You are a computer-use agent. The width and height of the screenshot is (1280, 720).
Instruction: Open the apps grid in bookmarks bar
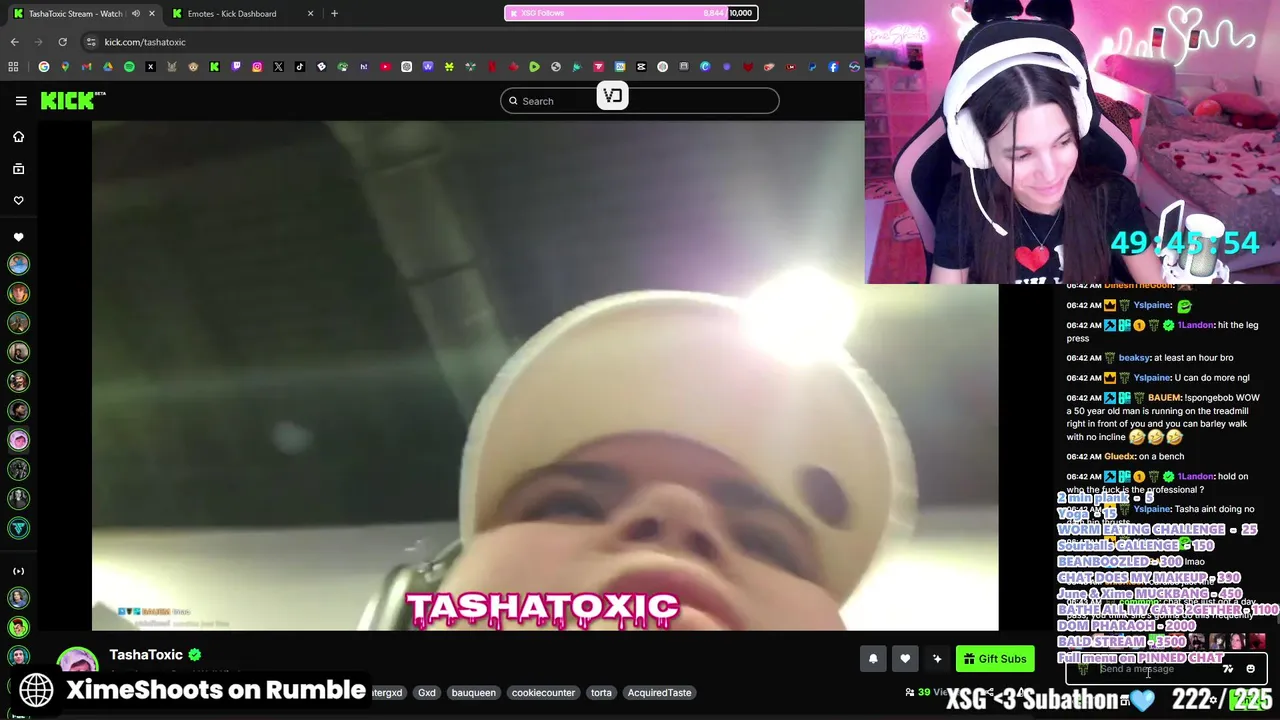point(13,67)
